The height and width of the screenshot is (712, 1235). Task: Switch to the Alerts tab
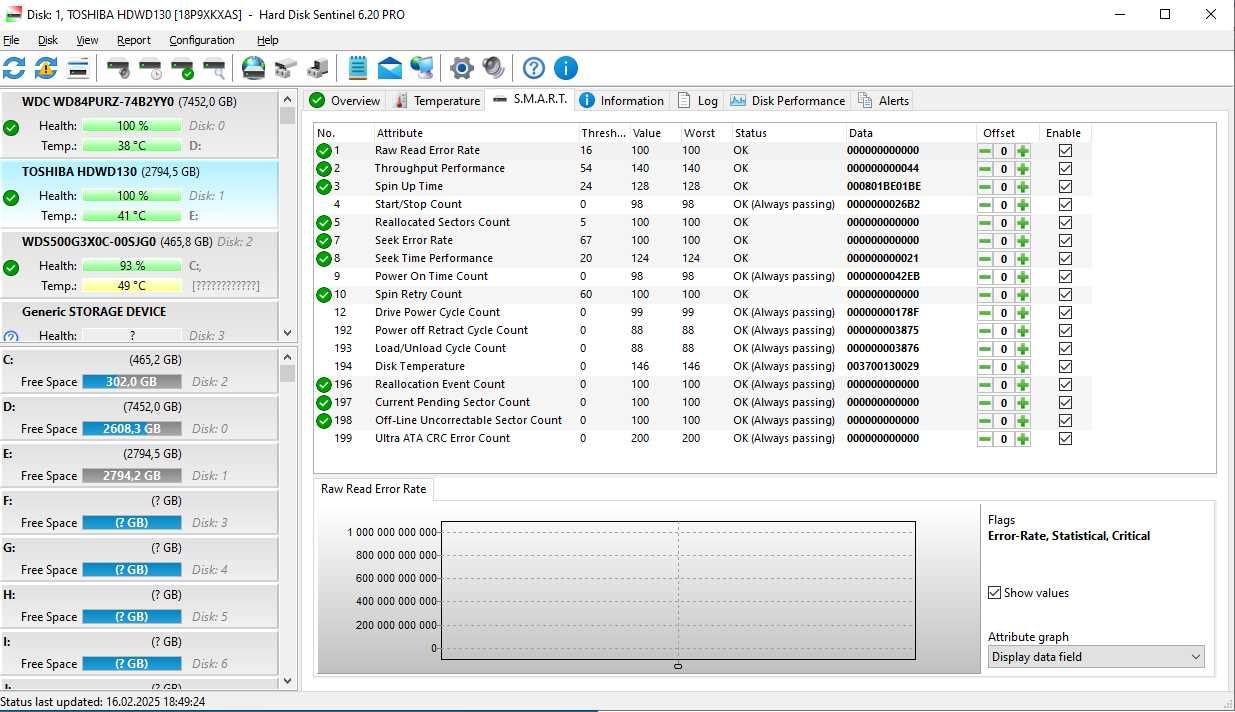[x=883, y=100]
